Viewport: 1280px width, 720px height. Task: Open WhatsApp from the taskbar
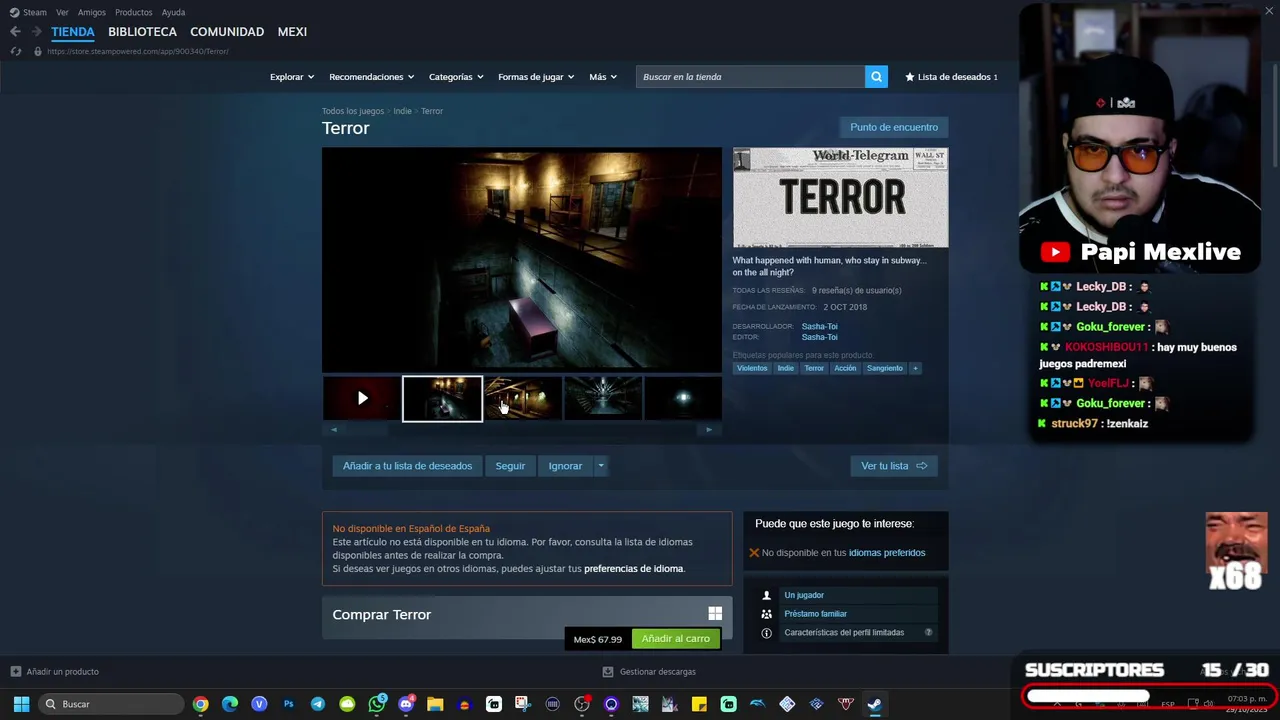point(377,704)
